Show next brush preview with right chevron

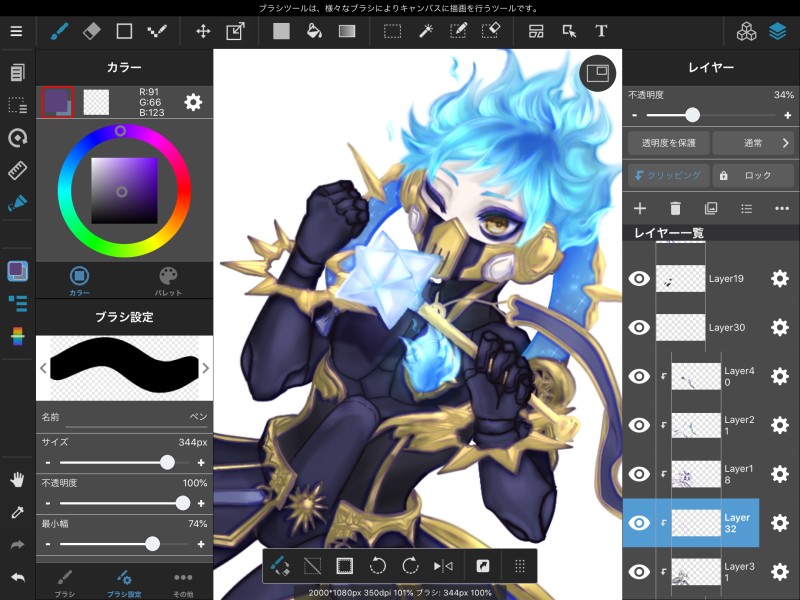pyautogui.click(x=206, y=368)
